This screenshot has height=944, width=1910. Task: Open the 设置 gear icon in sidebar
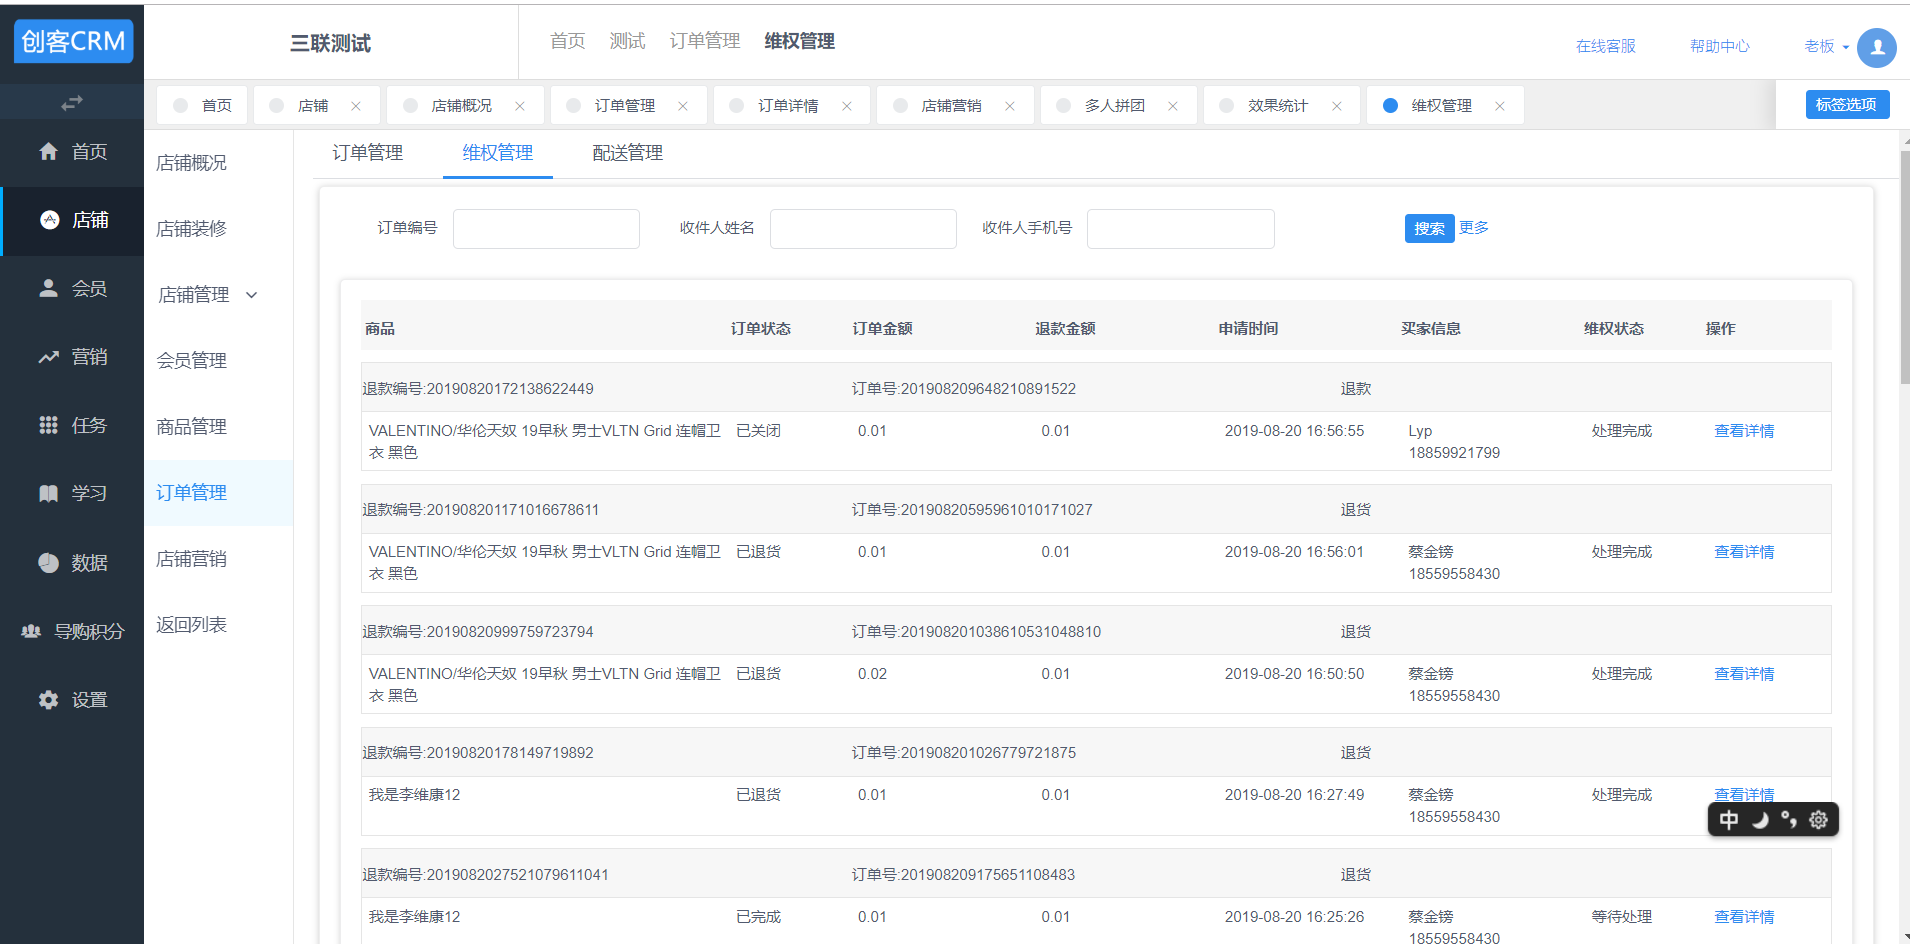pos(48,700)
